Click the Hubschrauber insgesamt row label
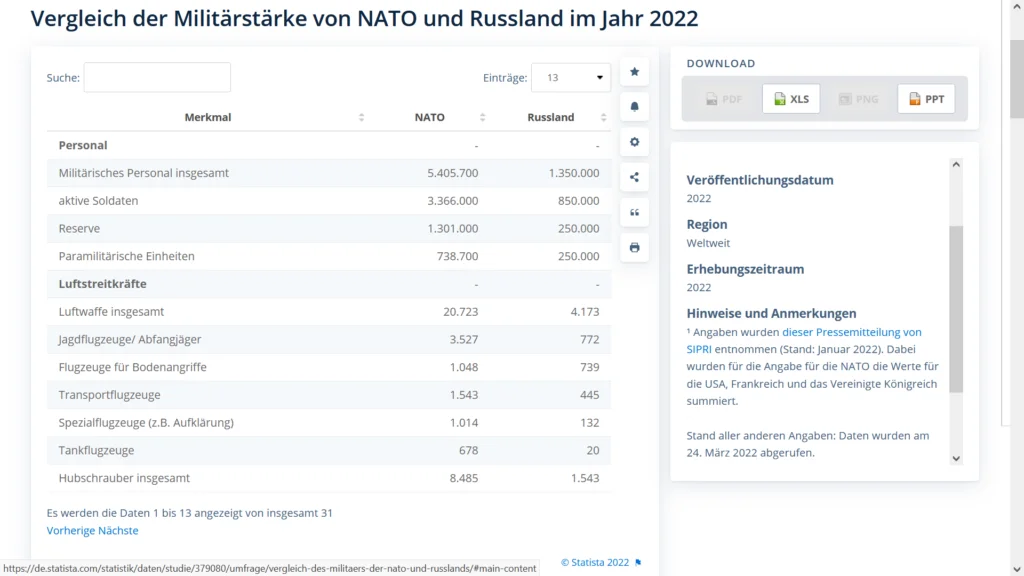1024x576 pixels. (124, 478)
